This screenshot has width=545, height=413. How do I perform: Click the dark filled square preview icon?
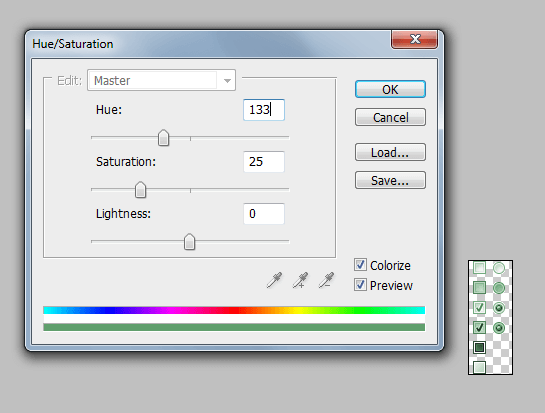tap(479, 348)
